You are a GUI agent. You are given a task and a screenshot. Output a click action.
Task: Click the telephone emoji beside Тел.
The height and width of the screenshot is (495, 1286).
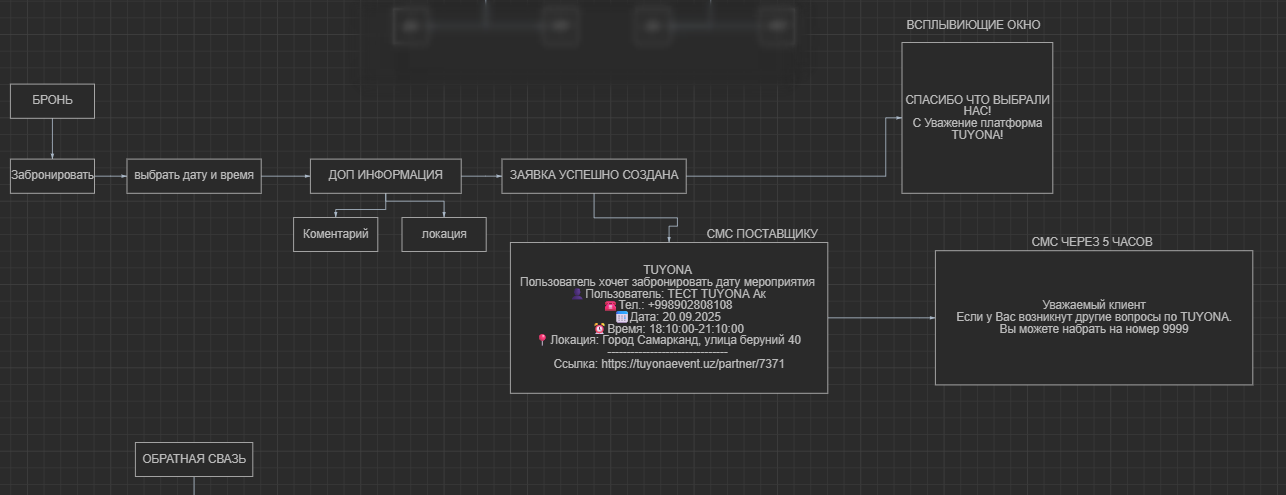[610, 306]
